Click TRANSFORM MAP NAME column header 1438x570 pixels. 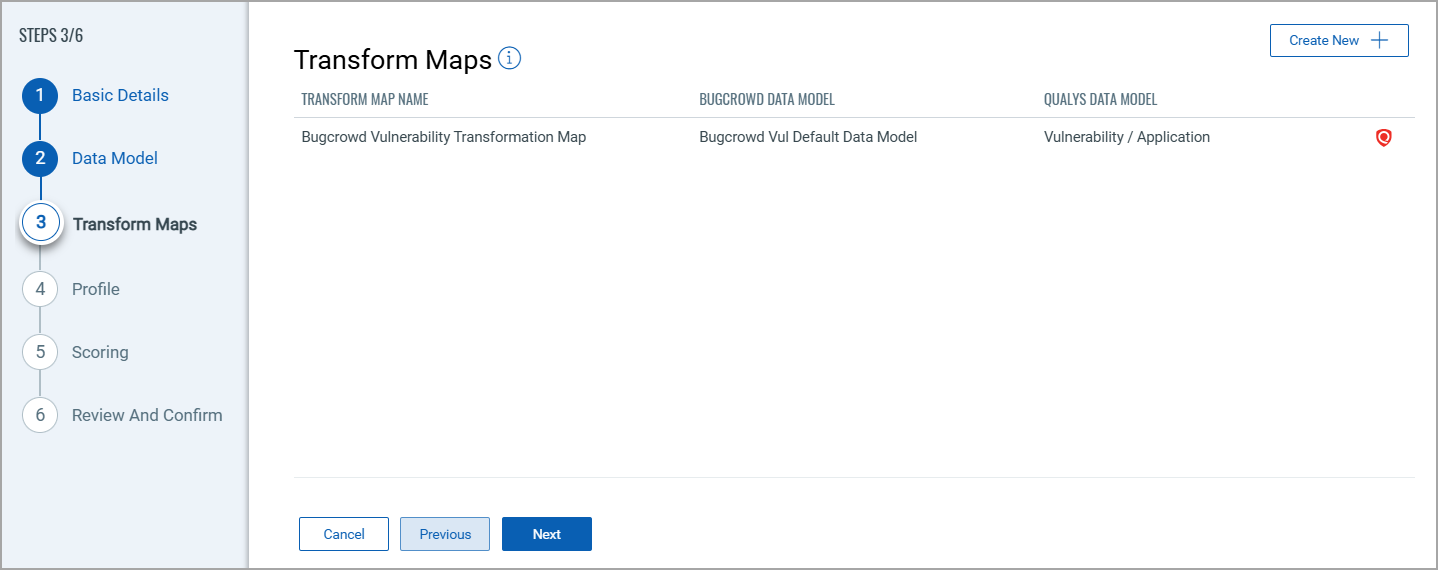[x=365, y=99]
